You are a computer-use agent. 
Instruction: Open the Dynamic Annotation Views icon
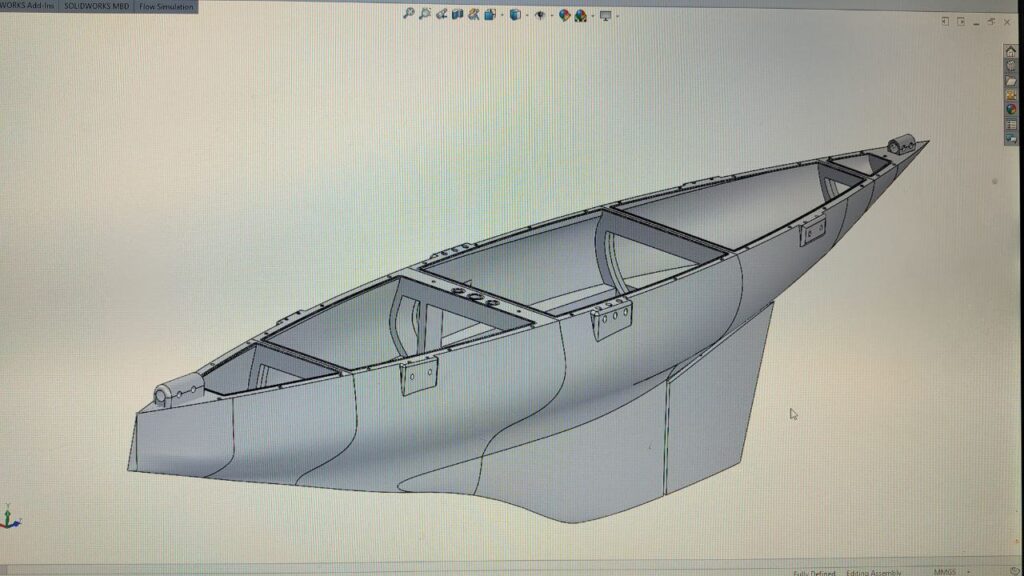pos(473,14)
